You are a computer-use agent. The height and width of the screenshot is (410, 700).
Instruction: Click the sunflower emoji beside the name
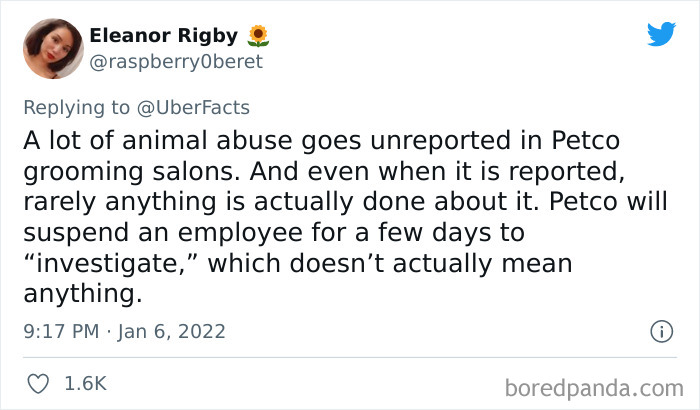click(x=259, y=36)
